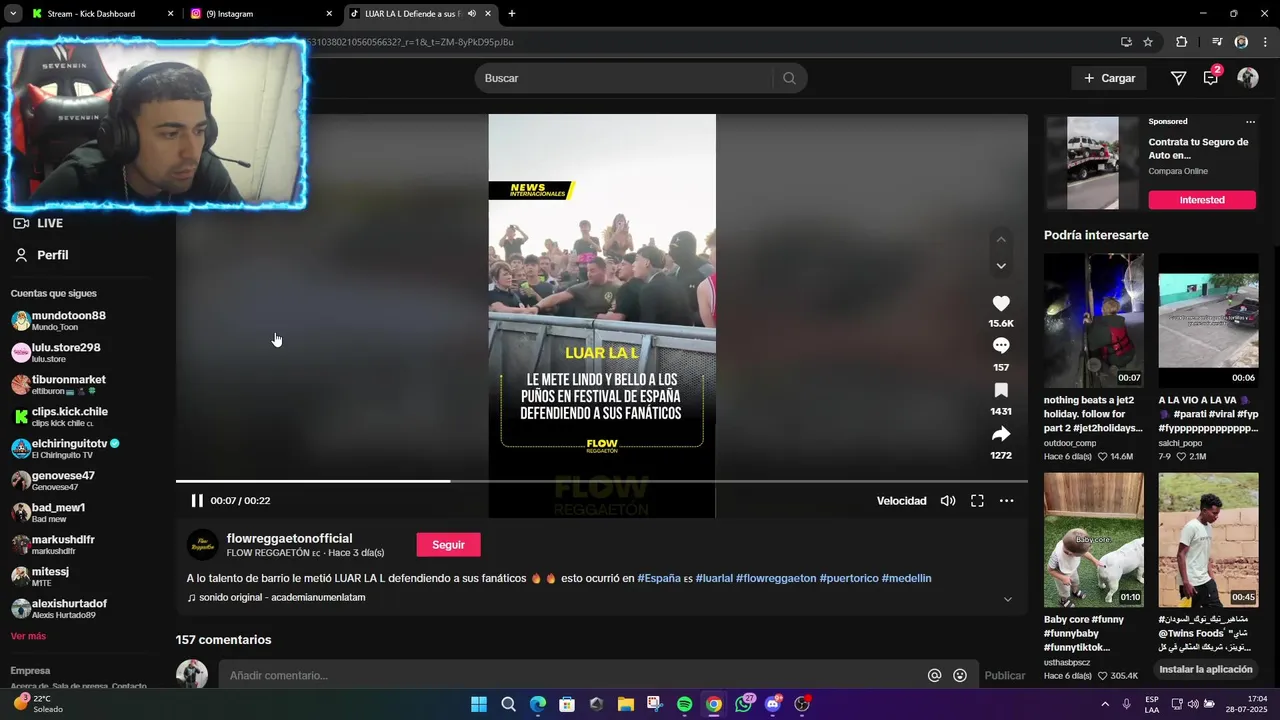1280x720 pixels.
Task: Click the #flowreggaeton hashtag
Action: point(776,578)
